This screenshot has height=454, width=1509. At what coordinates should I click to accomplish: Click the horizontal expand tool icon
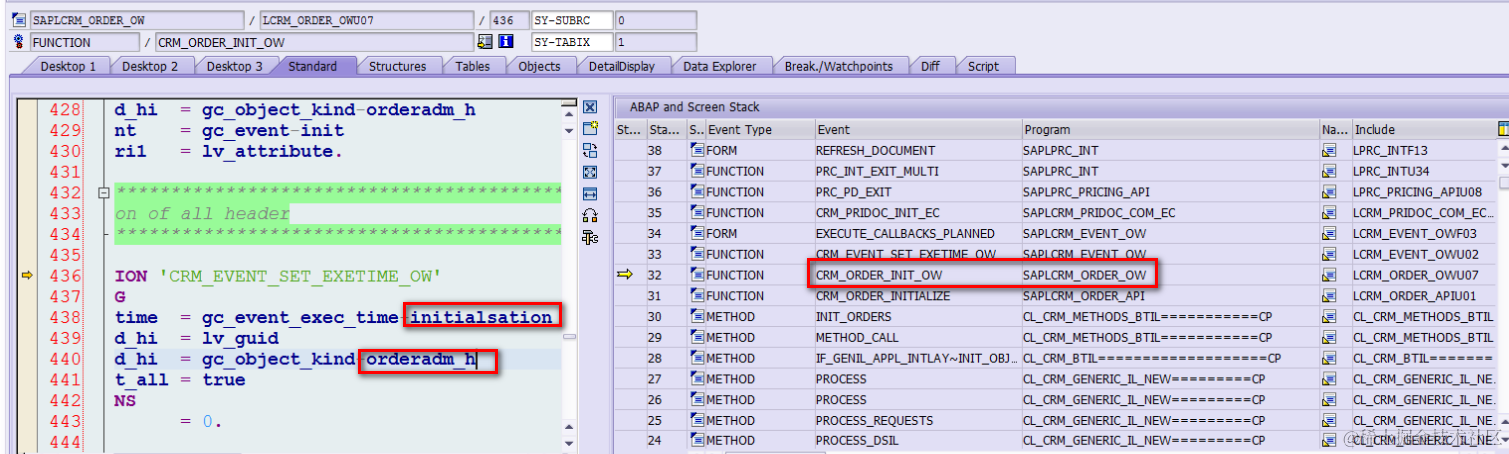(x=590, y=194)
